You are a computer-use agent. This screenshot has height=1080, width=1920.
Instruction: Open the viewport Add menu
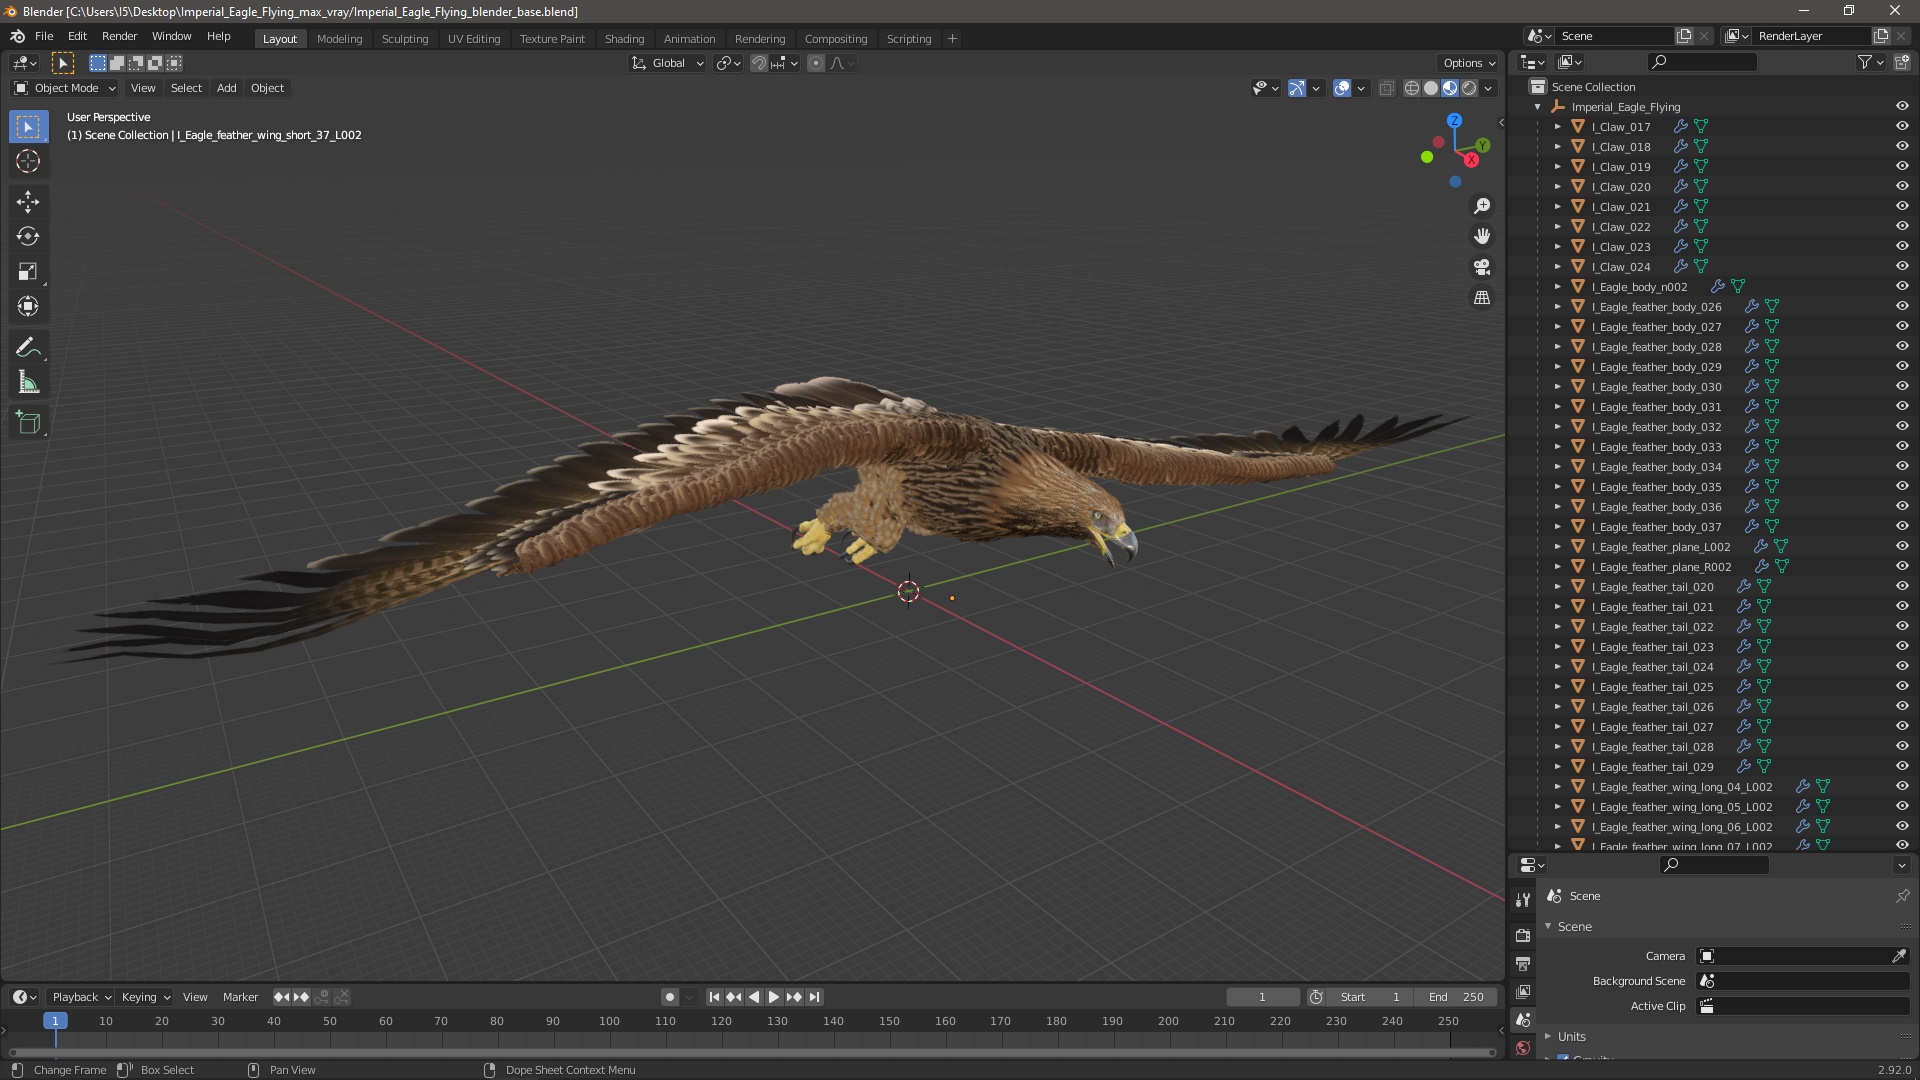pos(227,88)
